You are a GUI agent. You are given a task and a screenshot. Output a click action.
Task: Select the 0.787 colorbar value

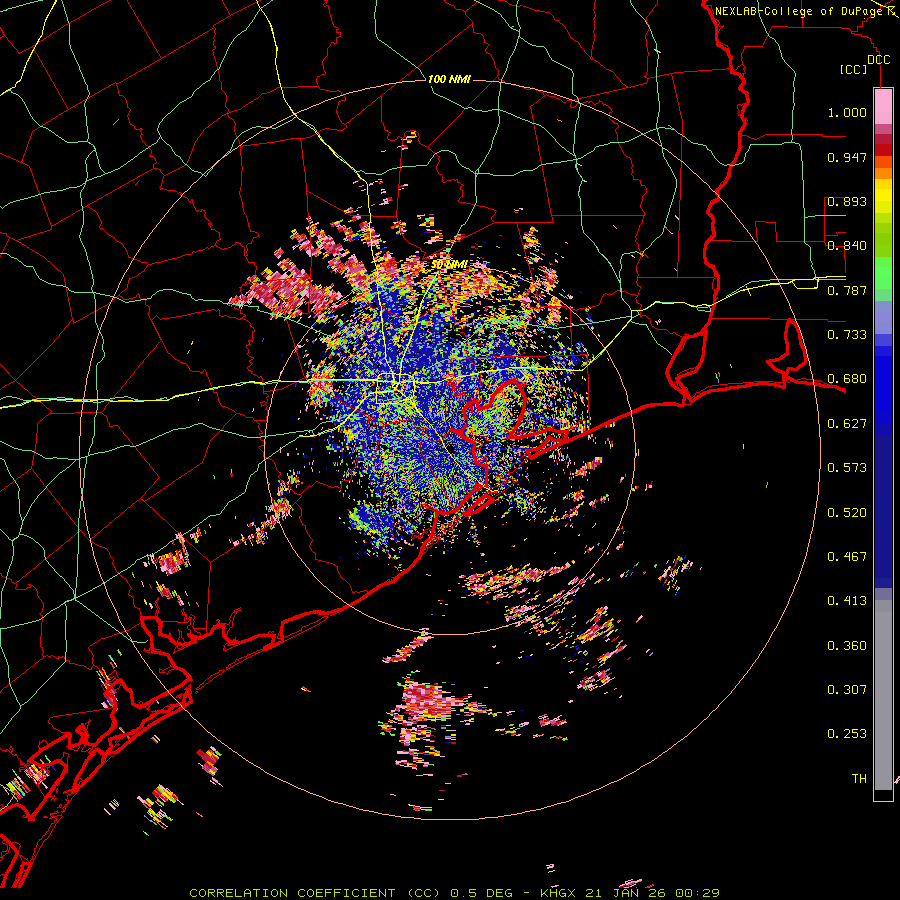click(847, 290)
